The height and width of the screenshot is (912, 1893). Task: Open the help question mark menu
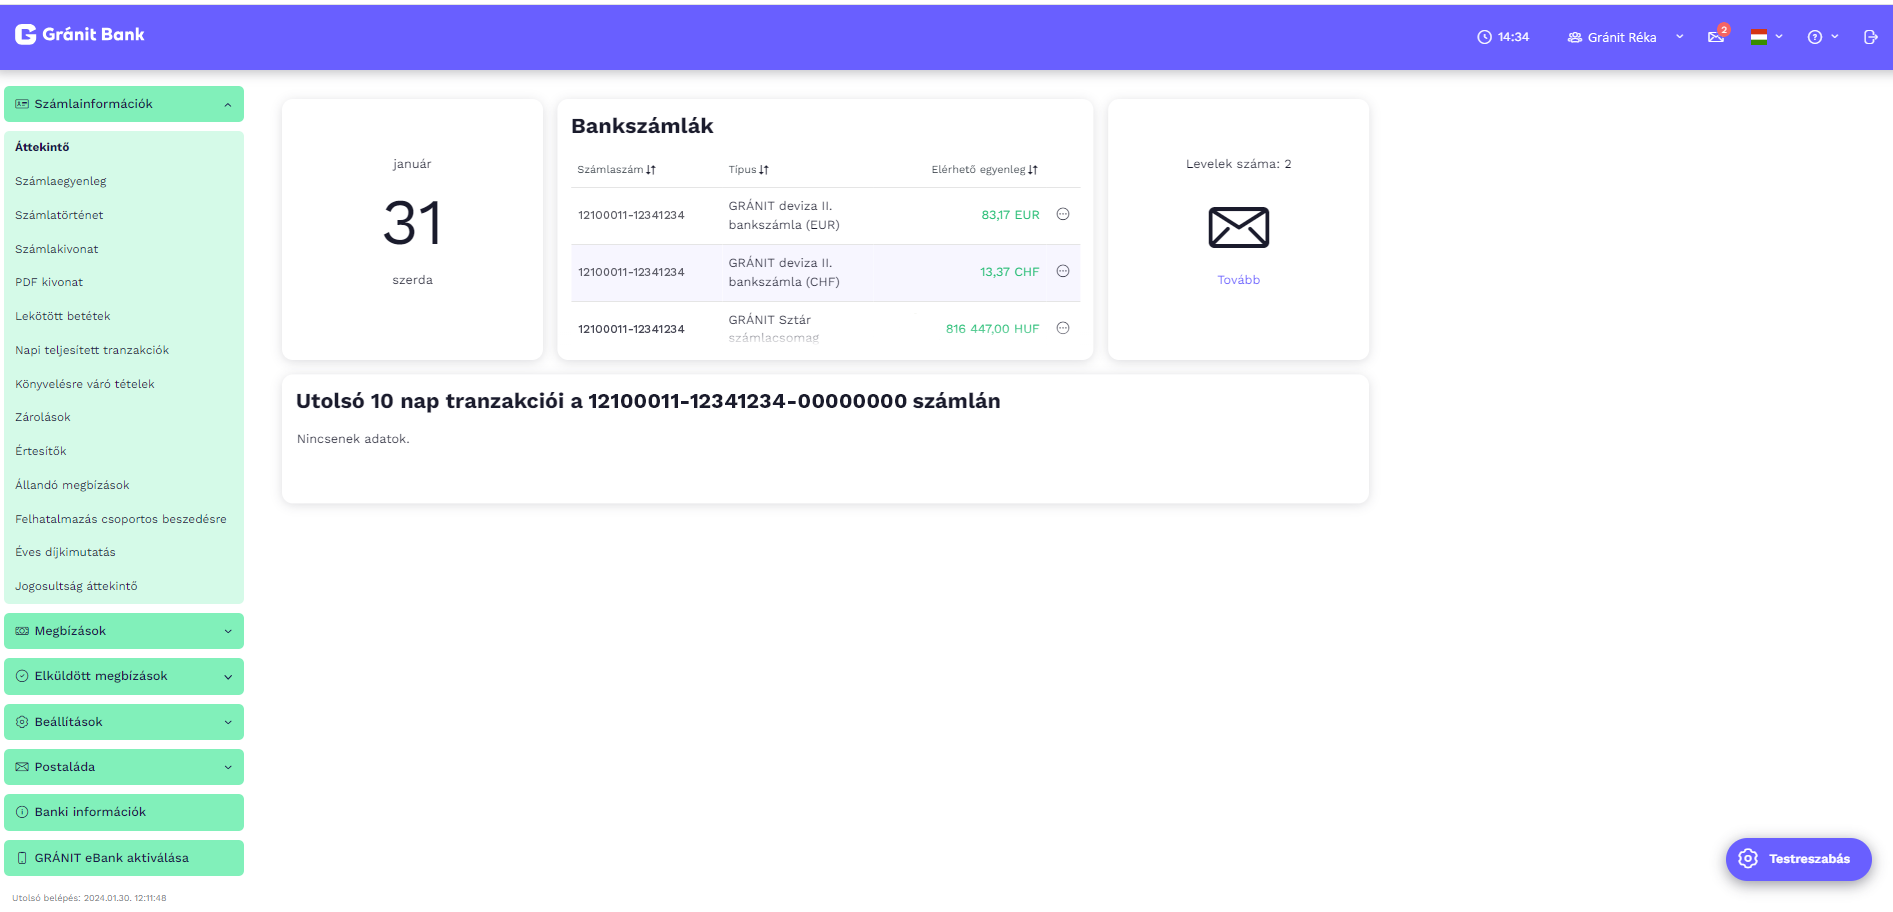coord(1822,37)
